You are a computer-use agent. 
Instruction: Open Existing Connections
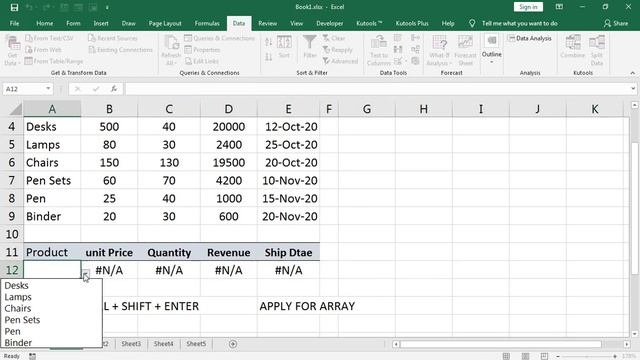point(120,49)
